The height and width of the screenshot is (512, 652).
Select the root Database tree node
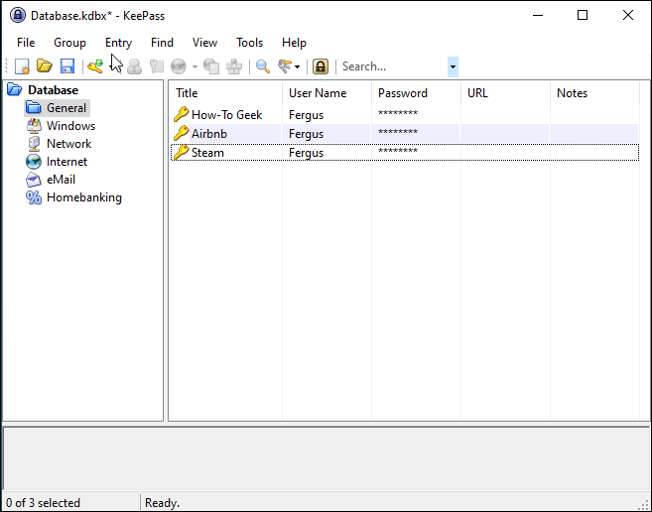tap(52, 90)
